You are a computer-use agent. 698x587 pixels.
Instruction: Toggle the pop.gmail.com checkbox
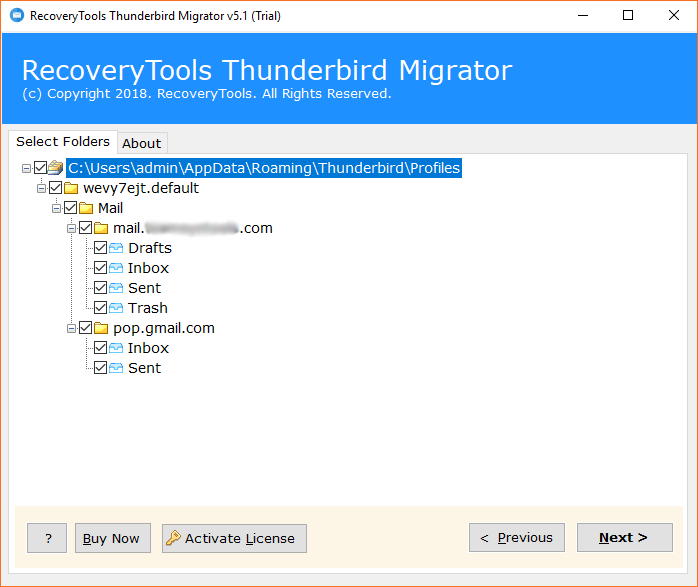85,328
